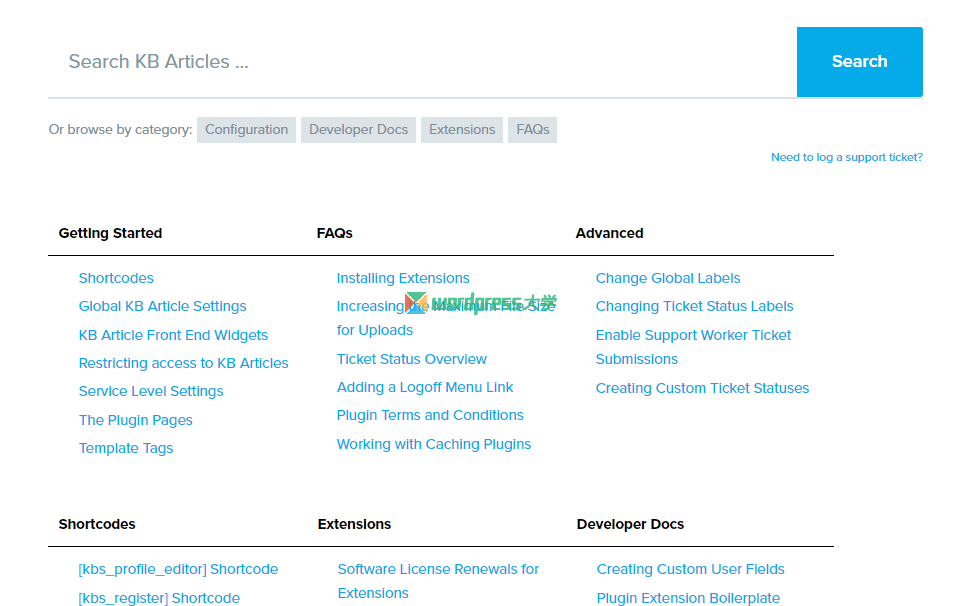The height and width of the screenshot is (606, 962).
Task: Click the FAQs section heading
Action: (334, 233)
